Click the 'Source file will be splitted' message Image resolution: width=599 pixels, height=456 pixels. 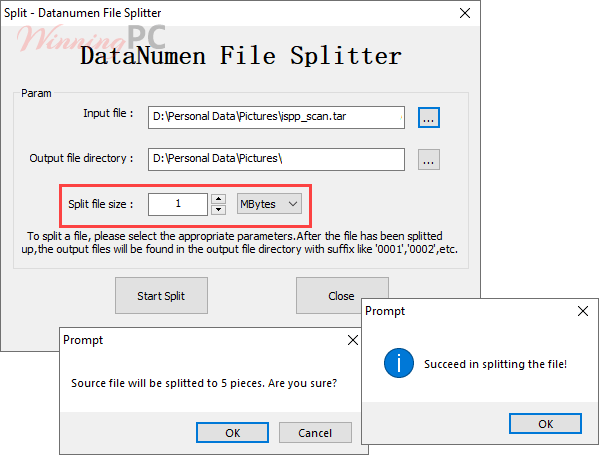tap(204, 383)
